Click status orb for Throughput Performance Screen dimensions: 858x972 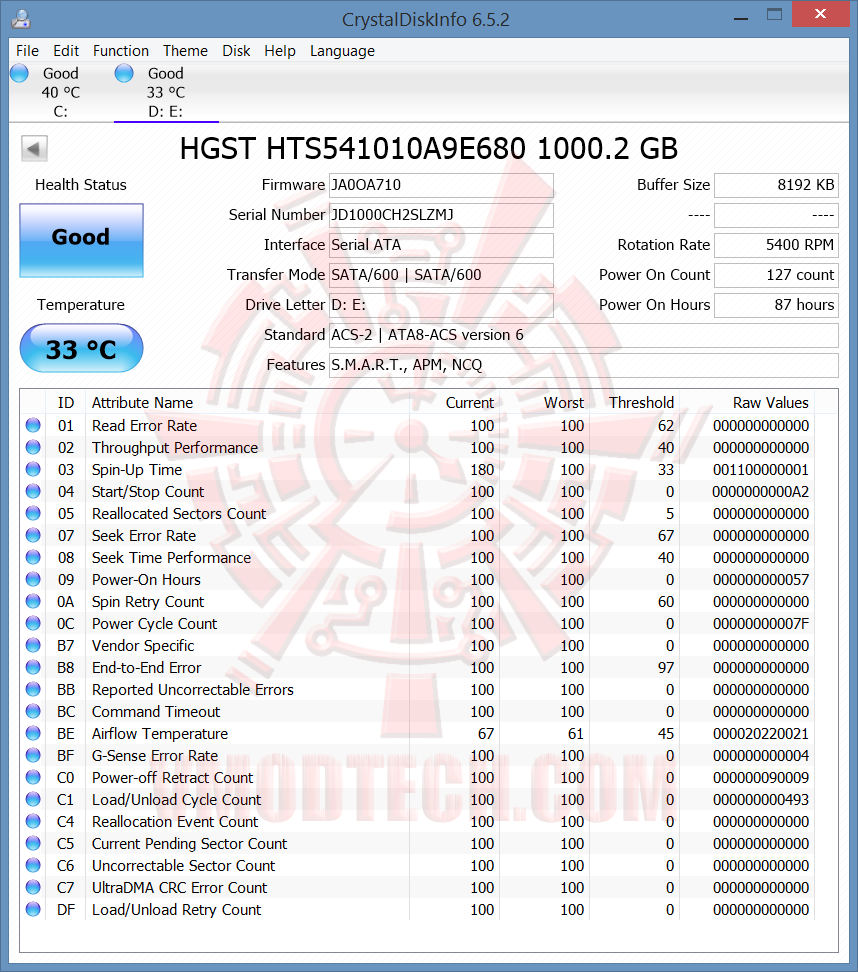pos(33,447)
